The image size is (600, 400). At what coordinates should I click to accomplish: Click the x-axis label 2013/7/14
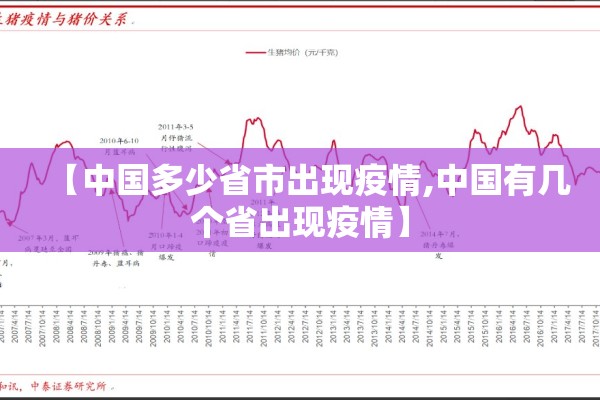360,326
